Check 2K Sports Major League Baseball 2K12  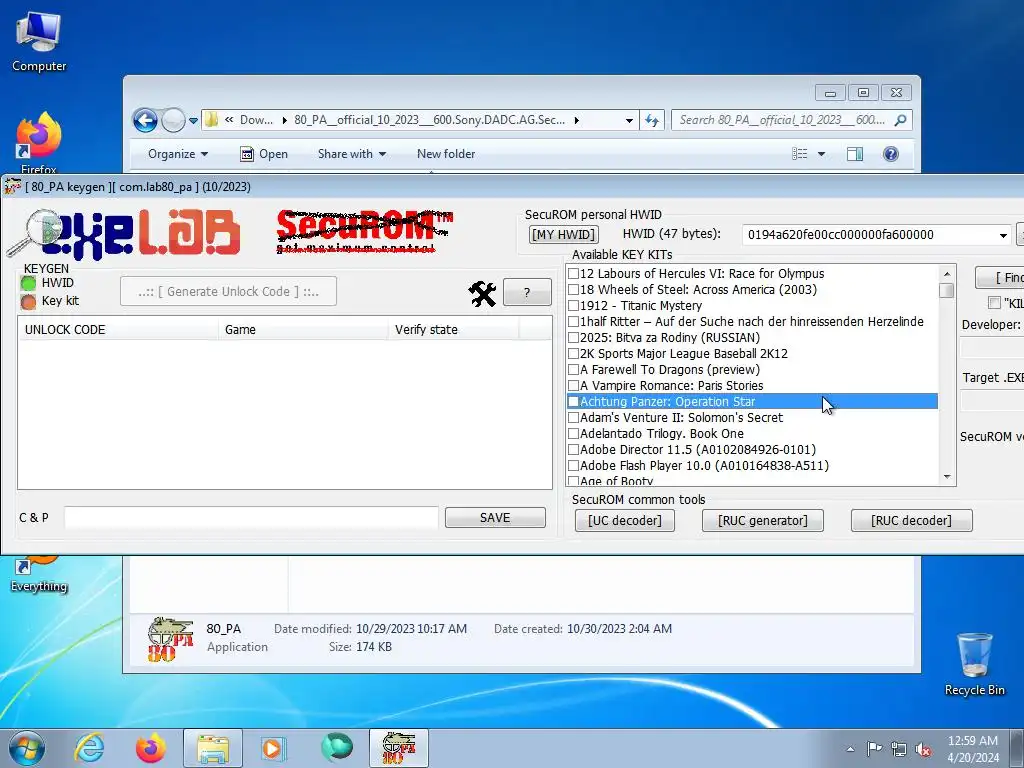click(573, 354)
